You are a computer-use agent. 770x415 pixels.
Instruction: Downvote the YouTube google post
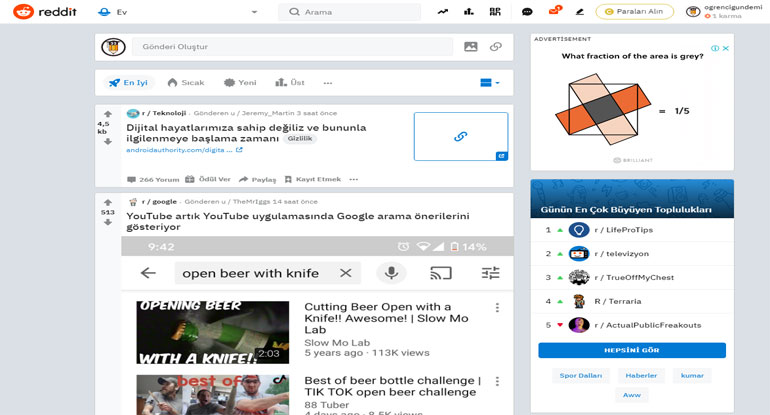click(108, 222)
